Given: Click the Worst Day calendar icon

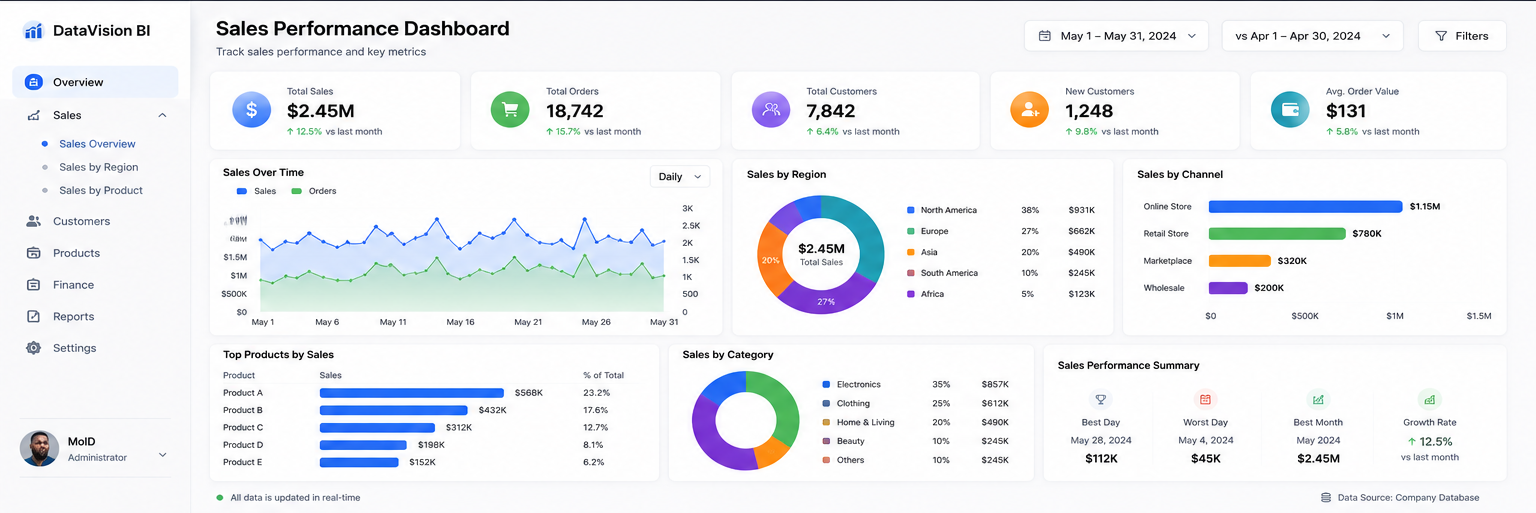Looking at the screenshot, I should click(1205, 399).
